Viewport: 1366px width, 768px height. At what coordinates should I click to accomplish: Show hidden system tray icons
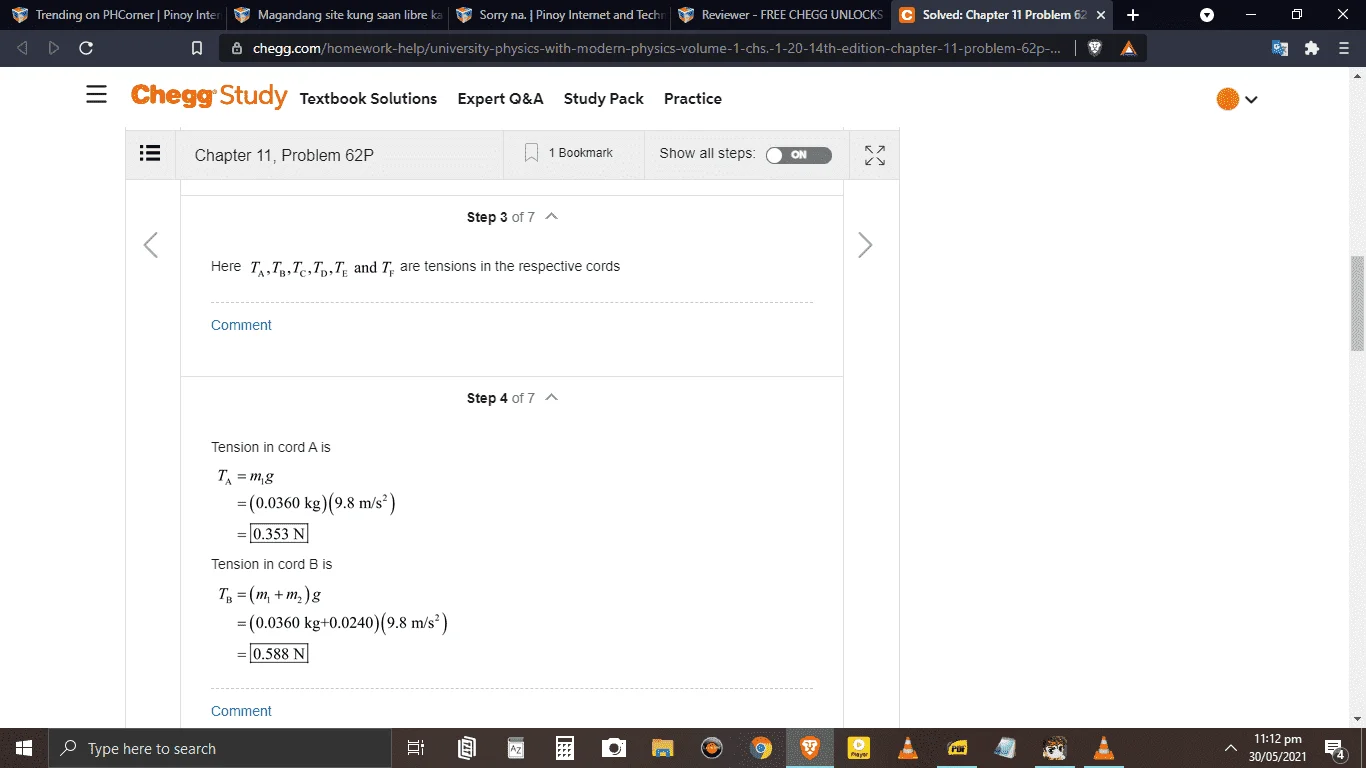click(x=1231, y=748)
